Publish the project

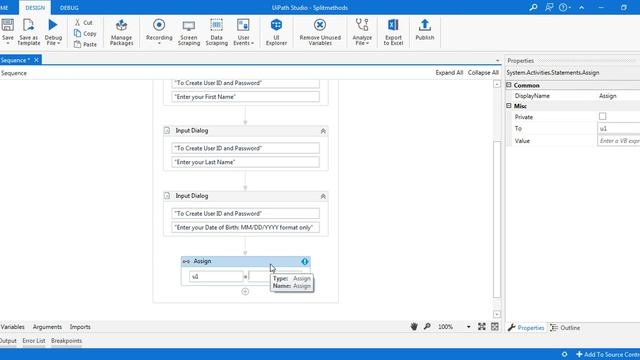click(424, 29)
